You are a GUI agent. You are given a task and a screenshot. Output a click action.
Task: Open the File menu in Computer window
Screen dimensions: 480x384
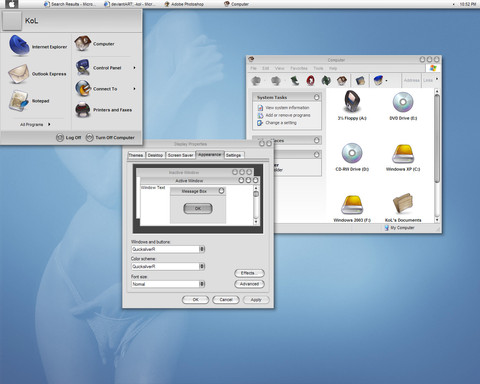(253, 68)
